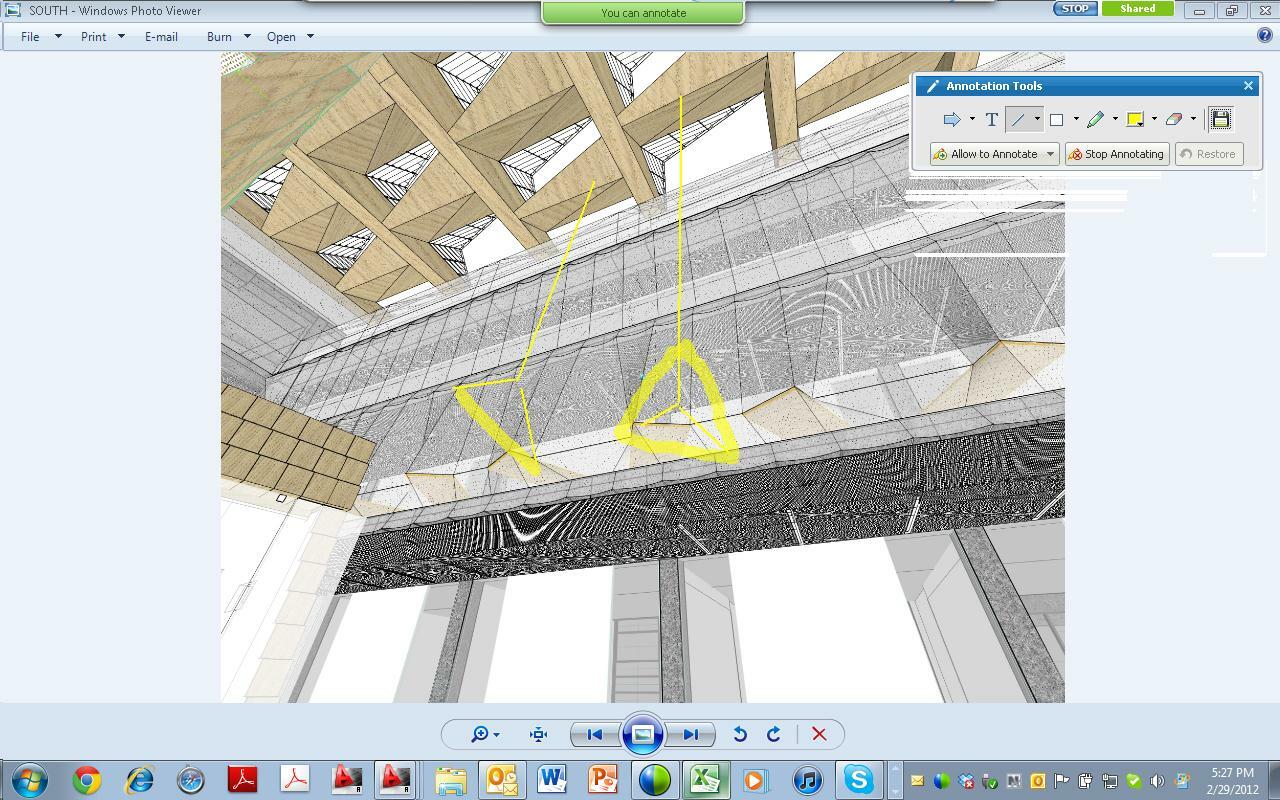Select the eraser annotation tool

(x=1173, y=120)
